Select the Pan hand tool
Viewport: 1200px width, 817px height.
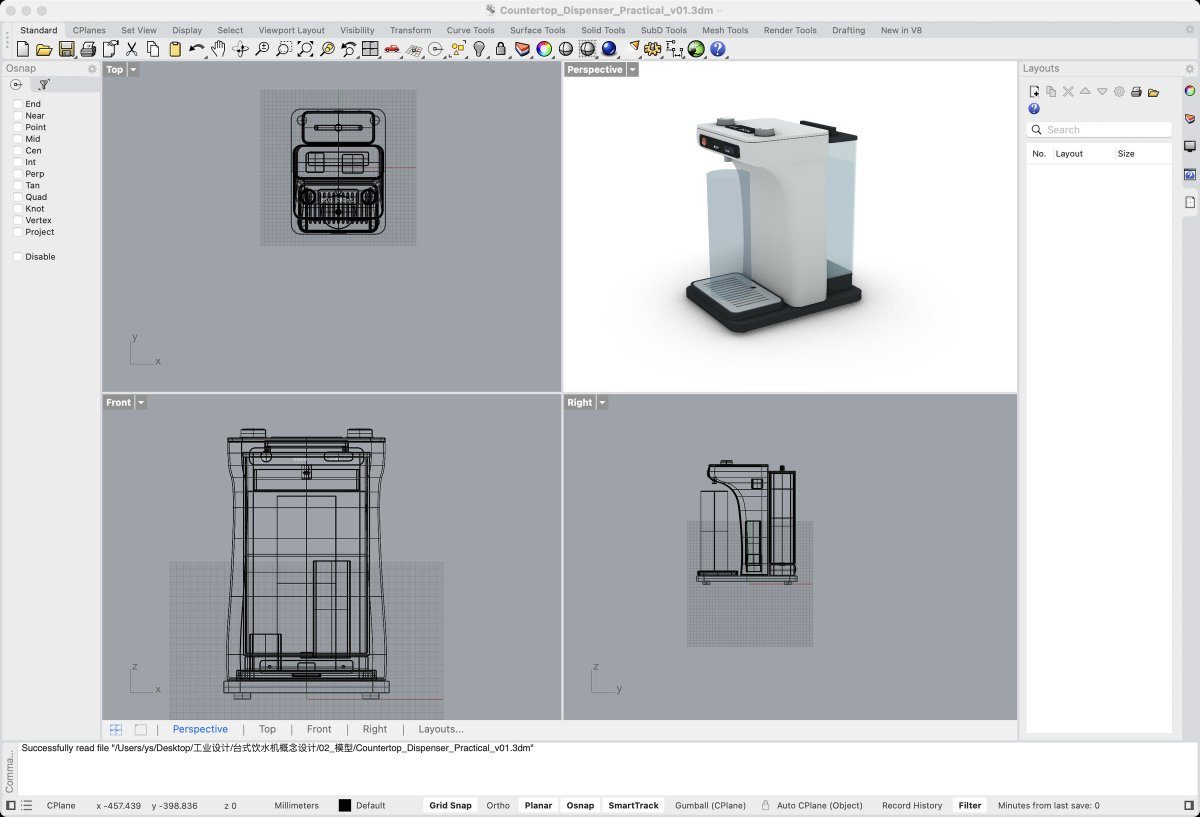pos(218,49)
